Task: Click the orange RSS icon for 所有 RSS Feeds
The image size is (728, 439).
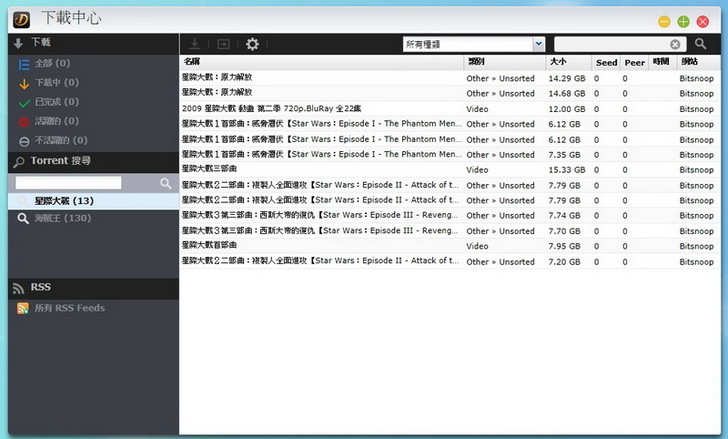Action: [22, 308]
